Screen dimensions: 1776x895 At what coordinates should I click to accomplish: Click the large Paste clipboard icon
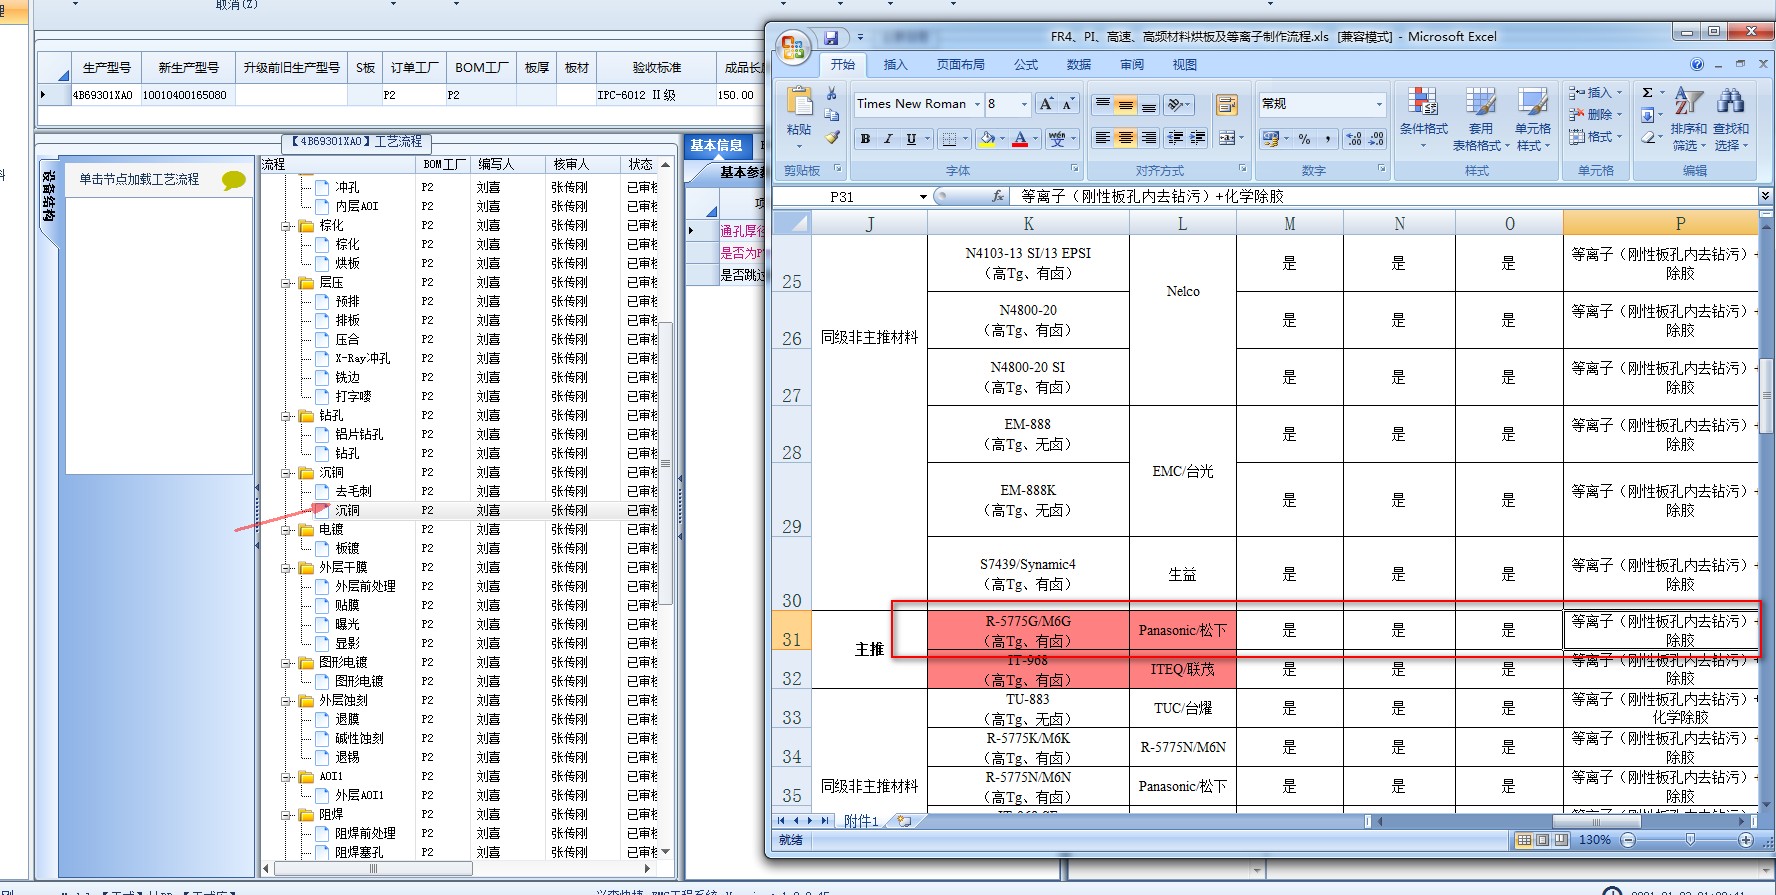799,103
